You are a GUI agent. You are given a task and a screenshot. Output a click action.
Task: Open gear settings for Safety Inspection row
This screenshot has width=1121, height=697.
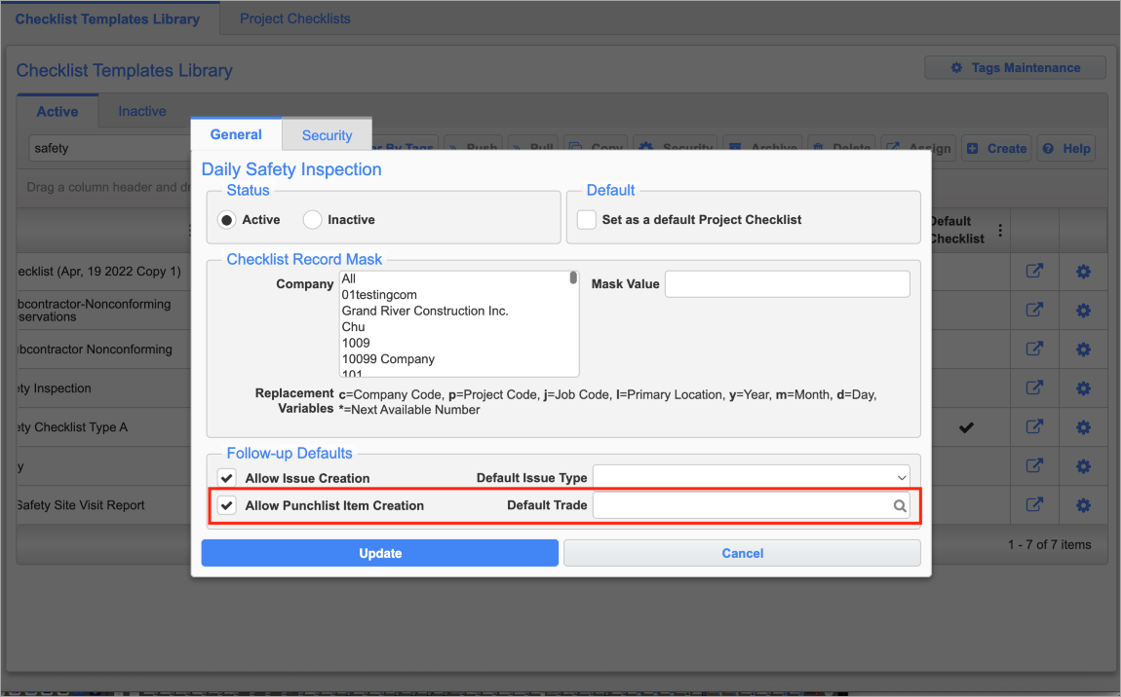1083,388
